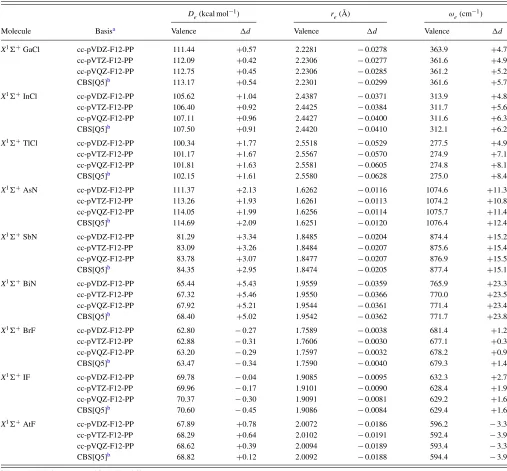Viewport: 507px width, 471px height.
Task: Select the ωe value 770.0
Action: coord(439,295)
